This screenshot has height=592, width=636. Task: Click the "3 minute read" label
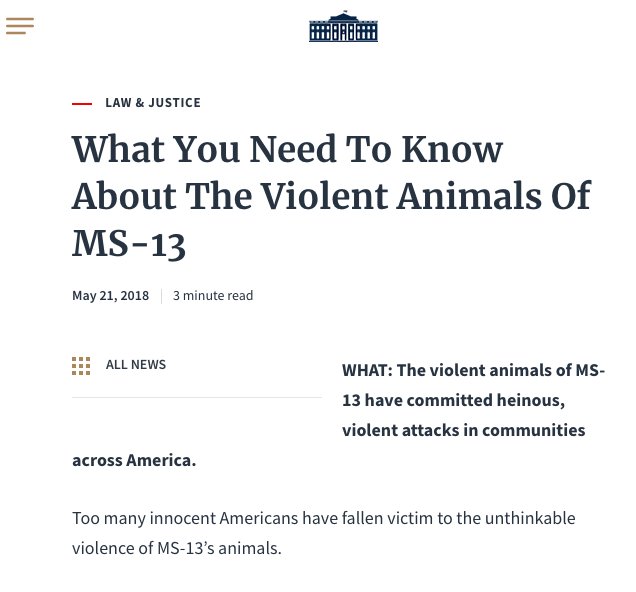pyautogui.click(x=213, y=295)
